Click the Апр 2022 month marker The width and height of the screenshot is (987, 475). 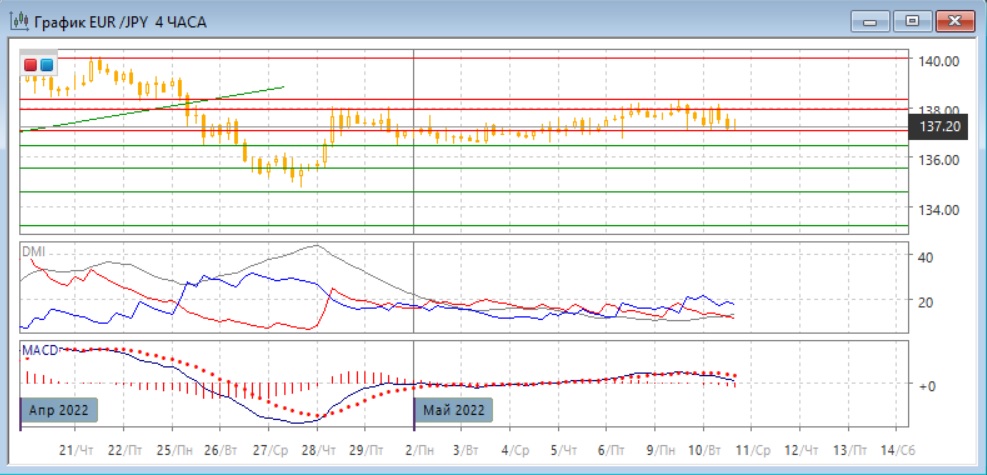[x=60, y=409]
